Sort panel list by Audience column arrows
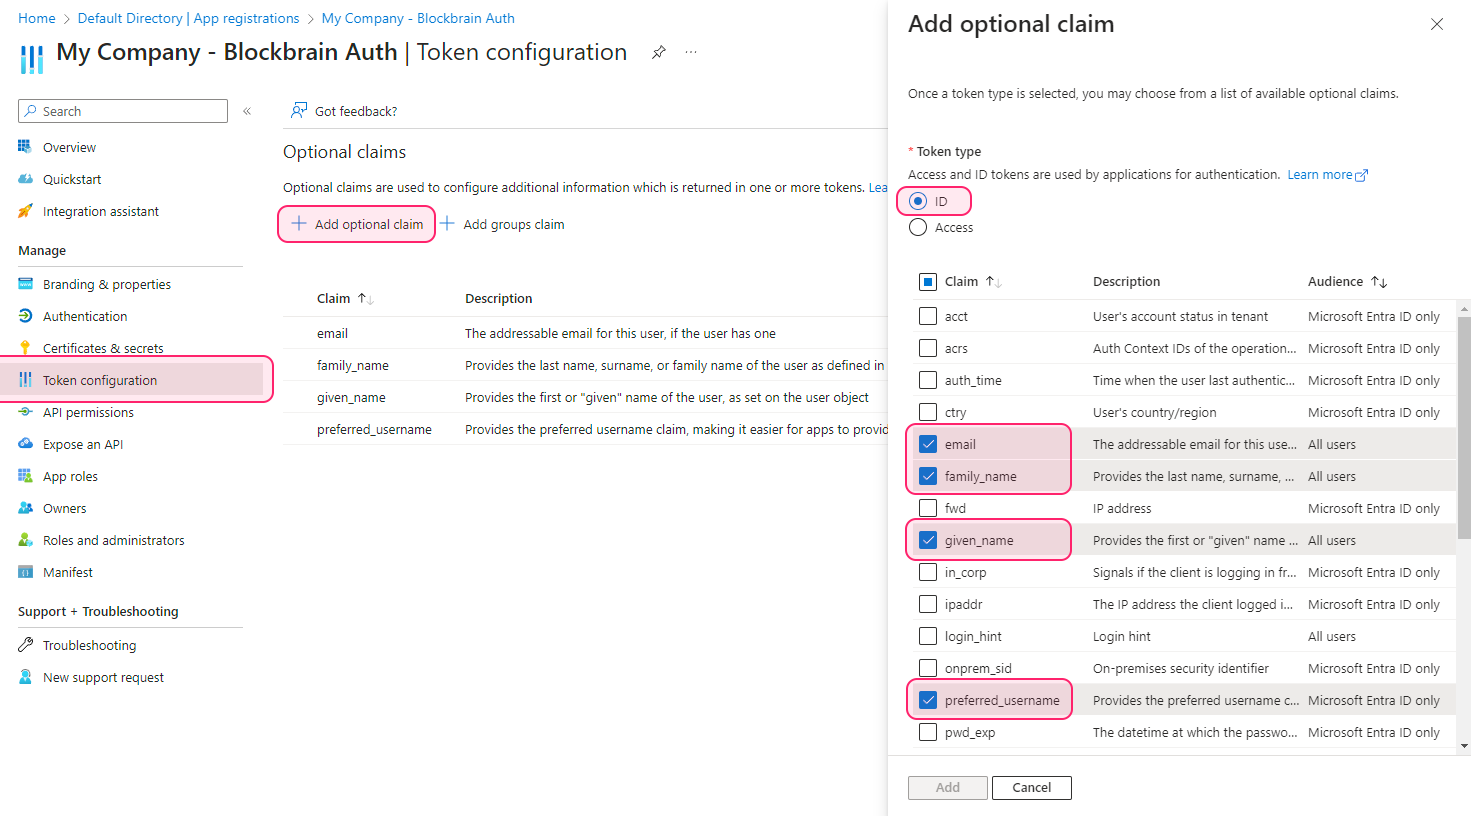The width and height of the screenshot is (1471, 816). [x=1379, y=282]
